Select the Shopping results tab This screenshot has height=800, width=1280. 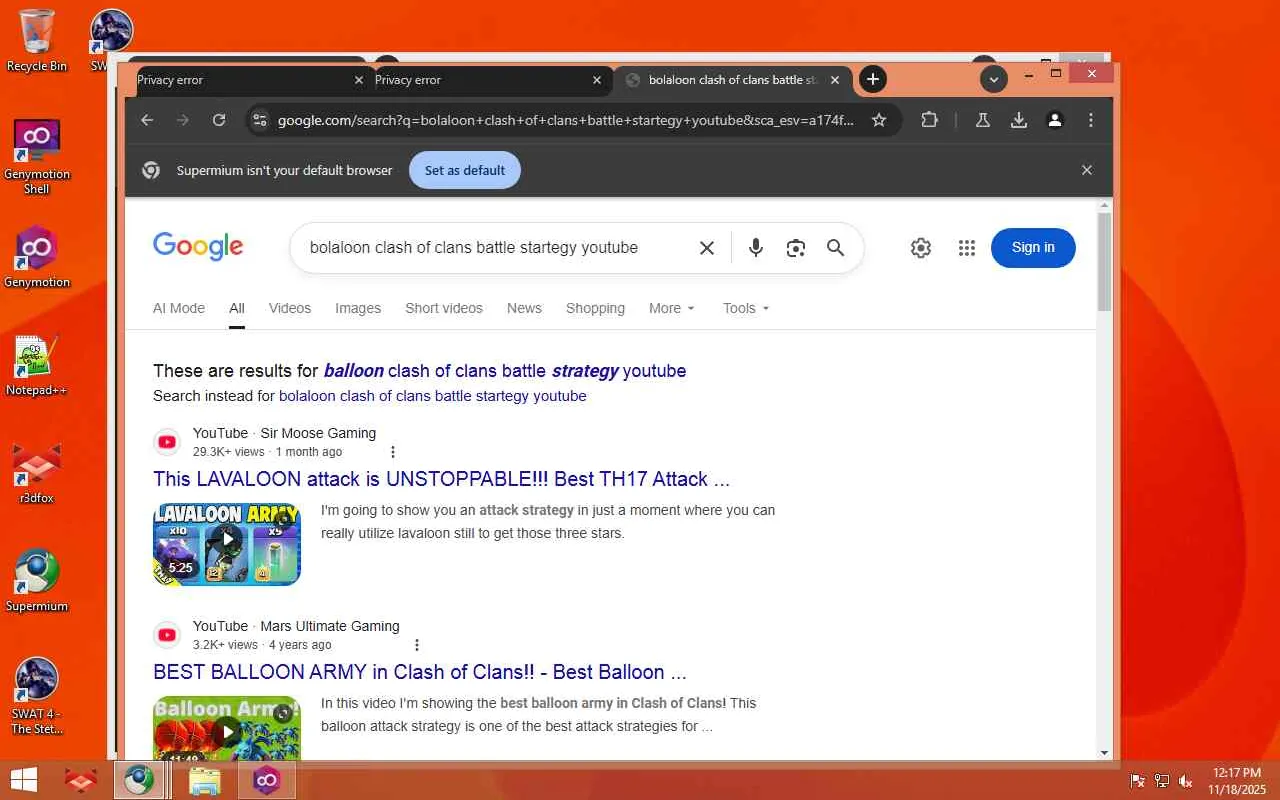pos(595,308)
